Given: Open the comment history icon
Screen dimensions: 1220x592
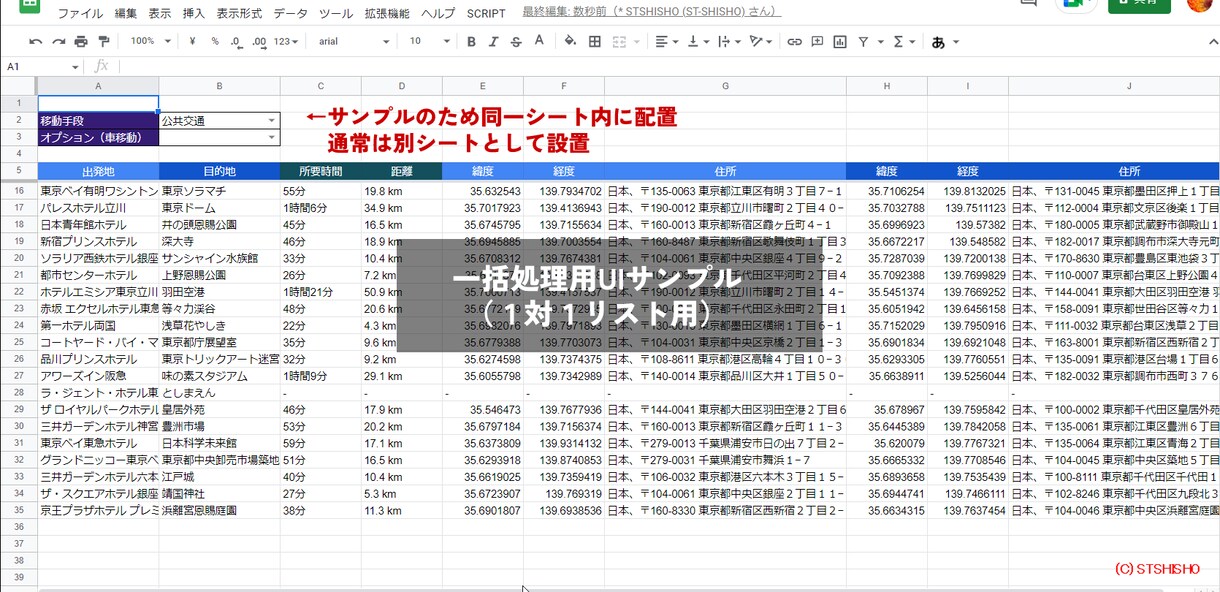Looking at the screenshot, I should [1029, 5].
